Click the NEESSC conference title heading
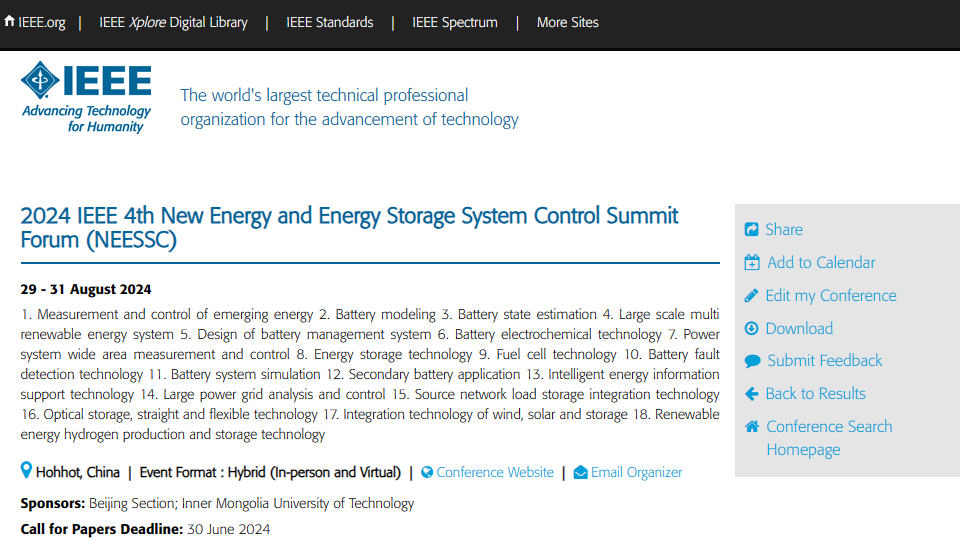 pos(349,228)
